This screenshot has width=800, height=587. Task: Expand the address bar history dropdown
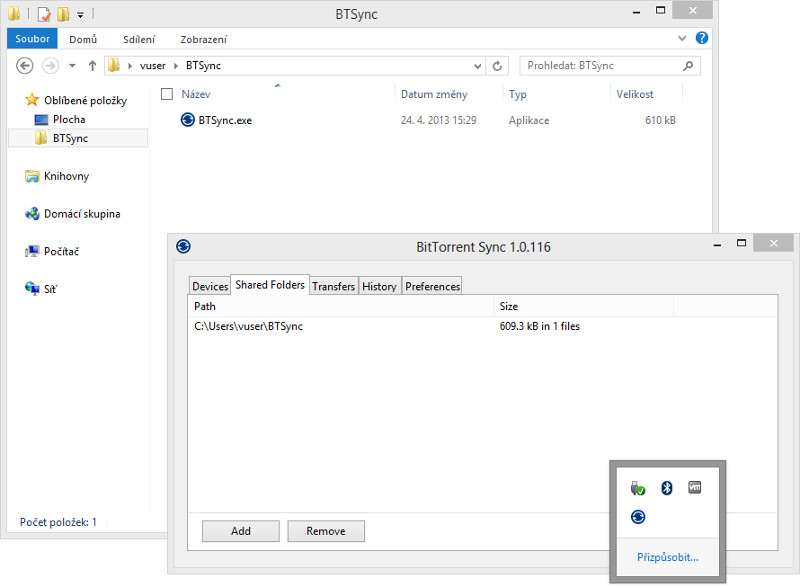[478, 66]
